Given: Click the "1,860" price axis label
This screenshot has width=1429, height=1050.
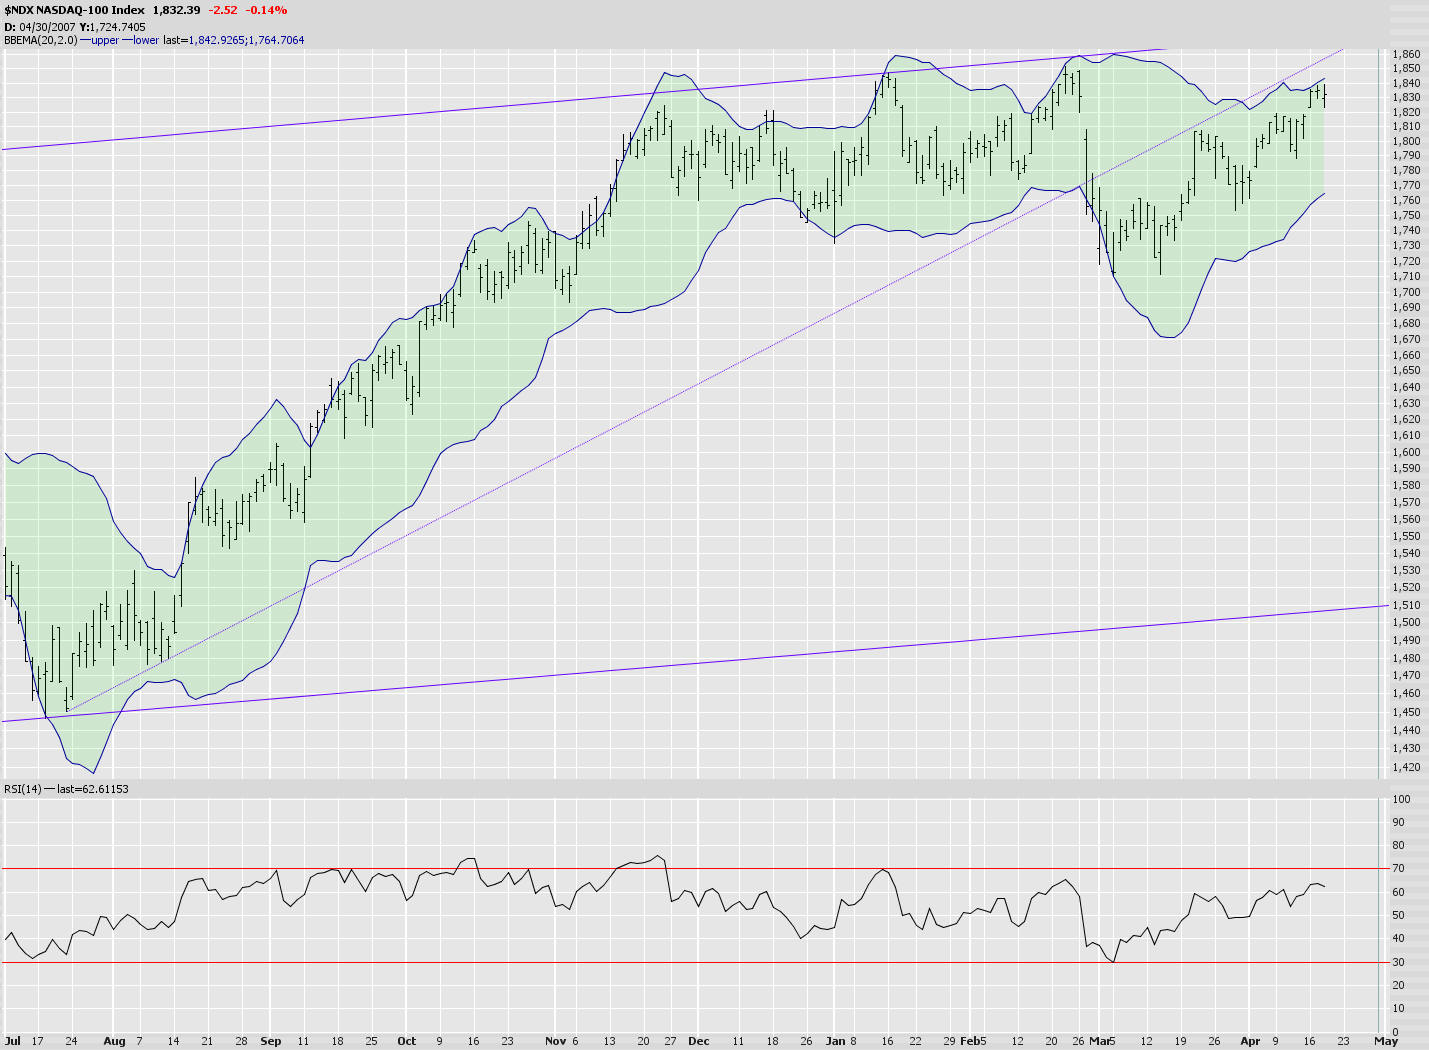Looking at the screenshot, I should coord(1406,54).
